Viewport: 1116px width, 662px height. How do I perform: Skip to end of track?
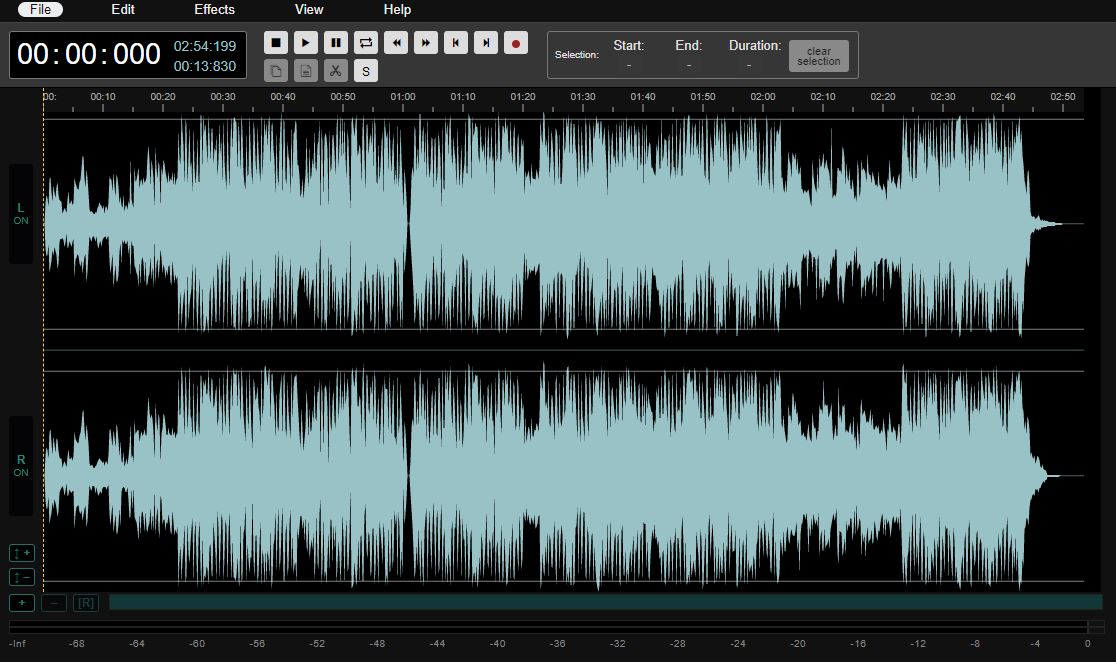coord(485,42)
